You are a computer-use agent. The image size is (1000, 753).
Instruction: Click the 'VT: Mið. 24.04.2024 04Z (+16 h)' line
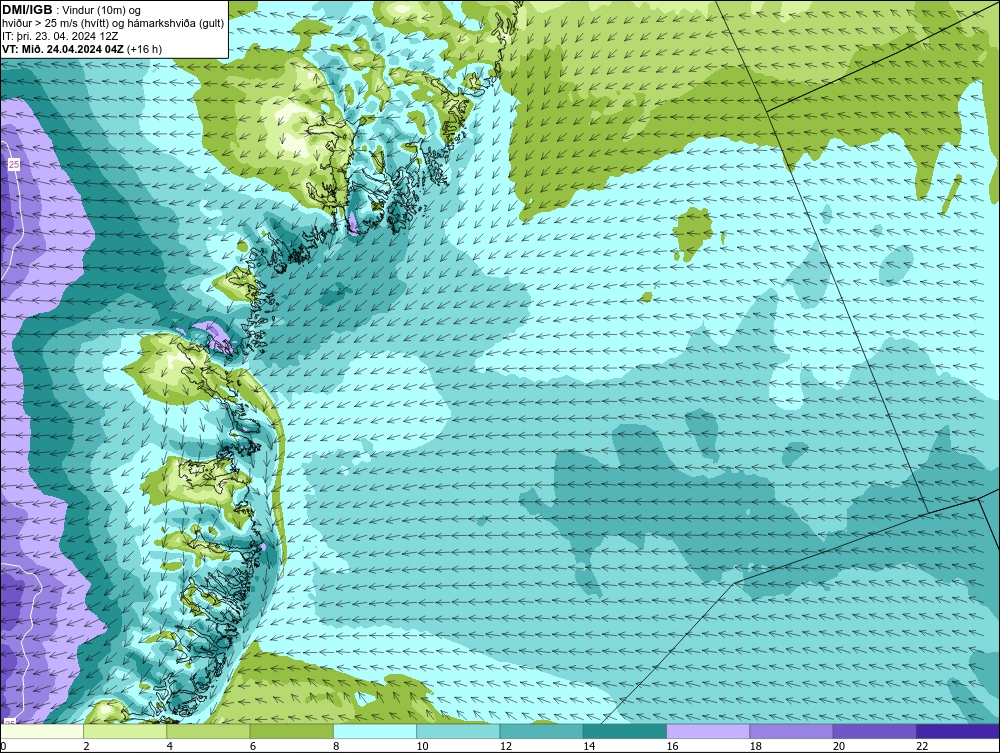click(x=82, y=49)
